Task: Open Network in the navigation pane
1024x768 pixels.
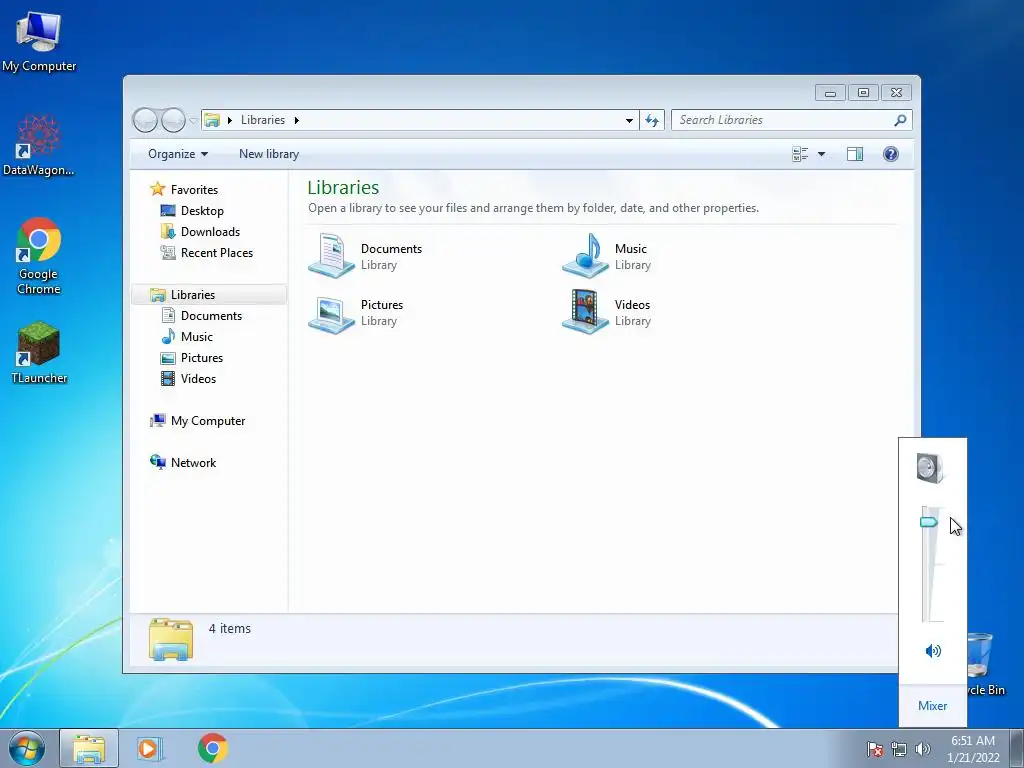Action: pyautogui.click(x=183, y=462)
